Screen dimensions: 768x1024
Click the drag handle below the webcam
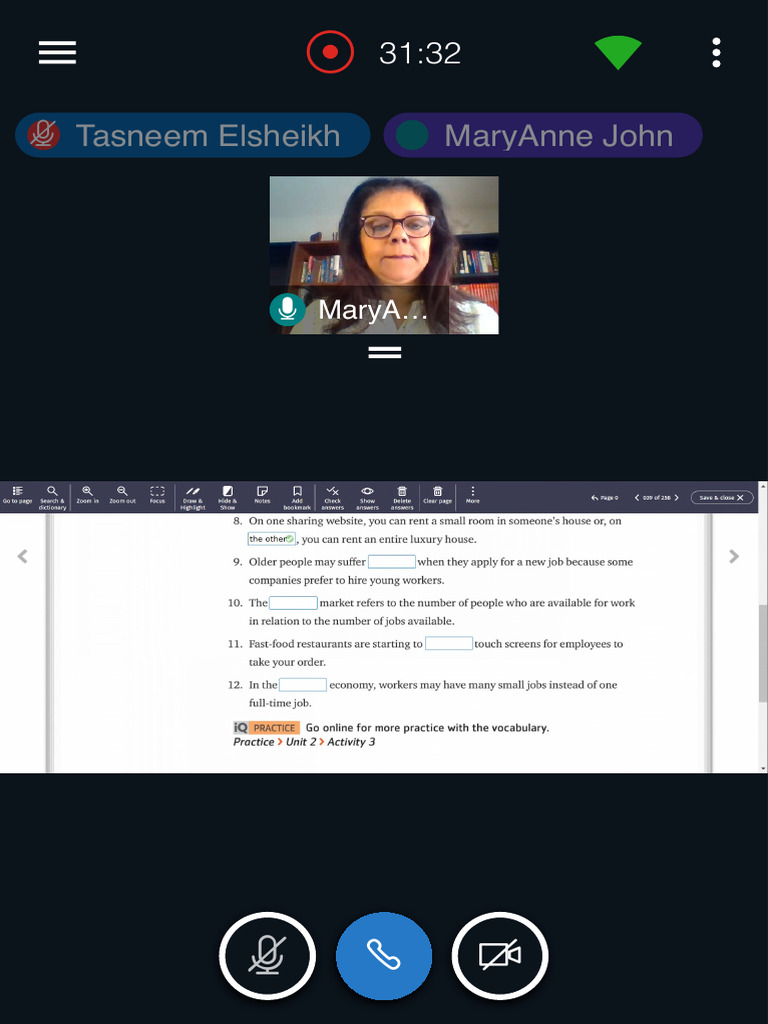(385, 353)
